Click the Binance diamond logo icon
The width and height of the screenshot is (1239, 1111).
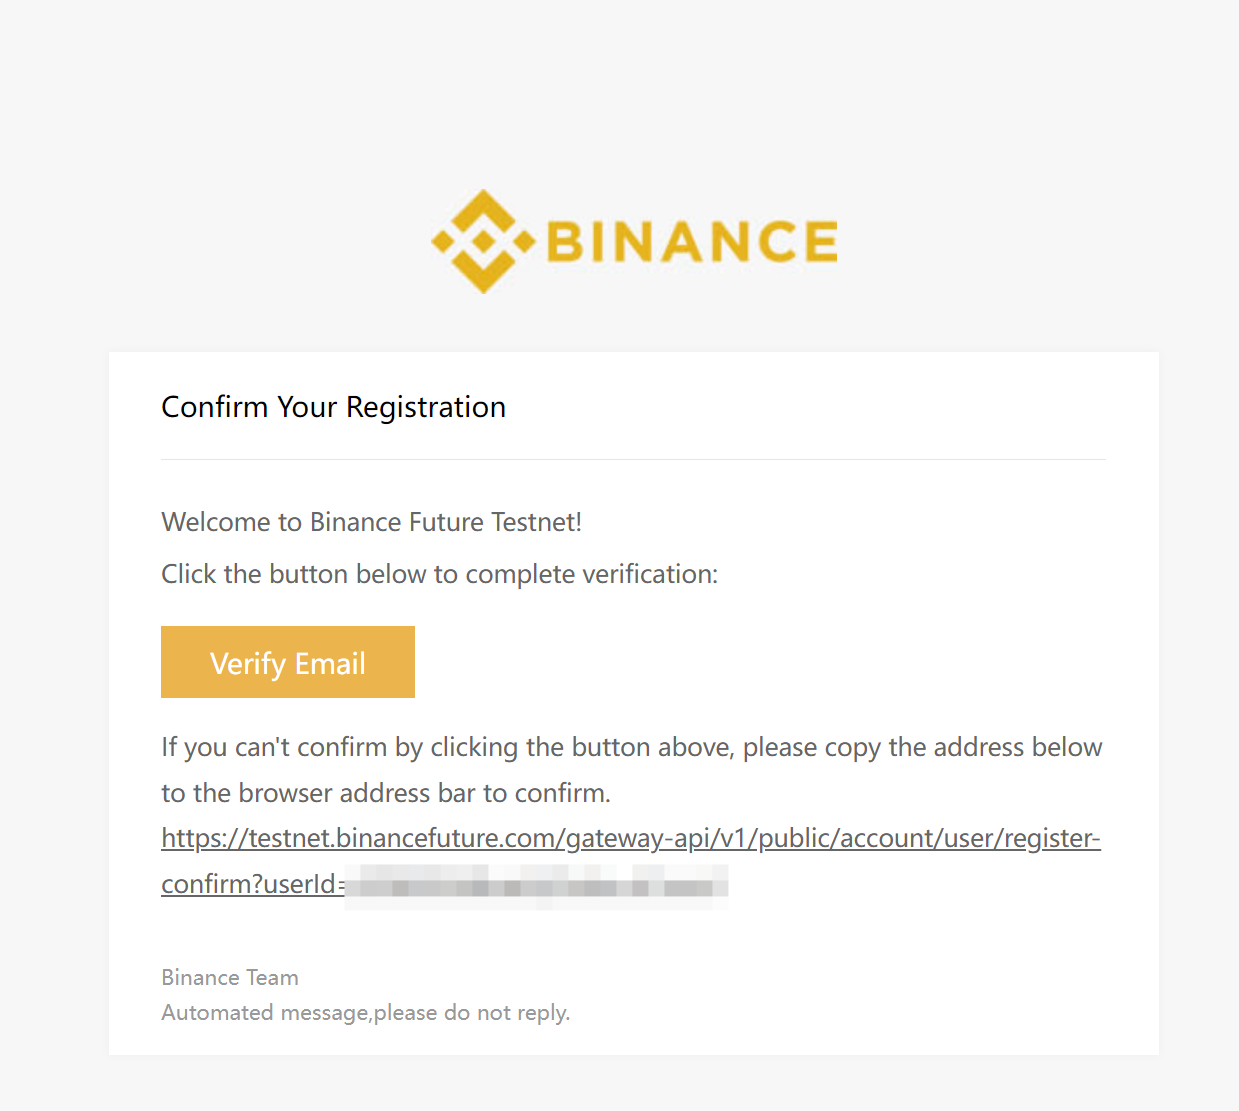click(x=483, y=241)
